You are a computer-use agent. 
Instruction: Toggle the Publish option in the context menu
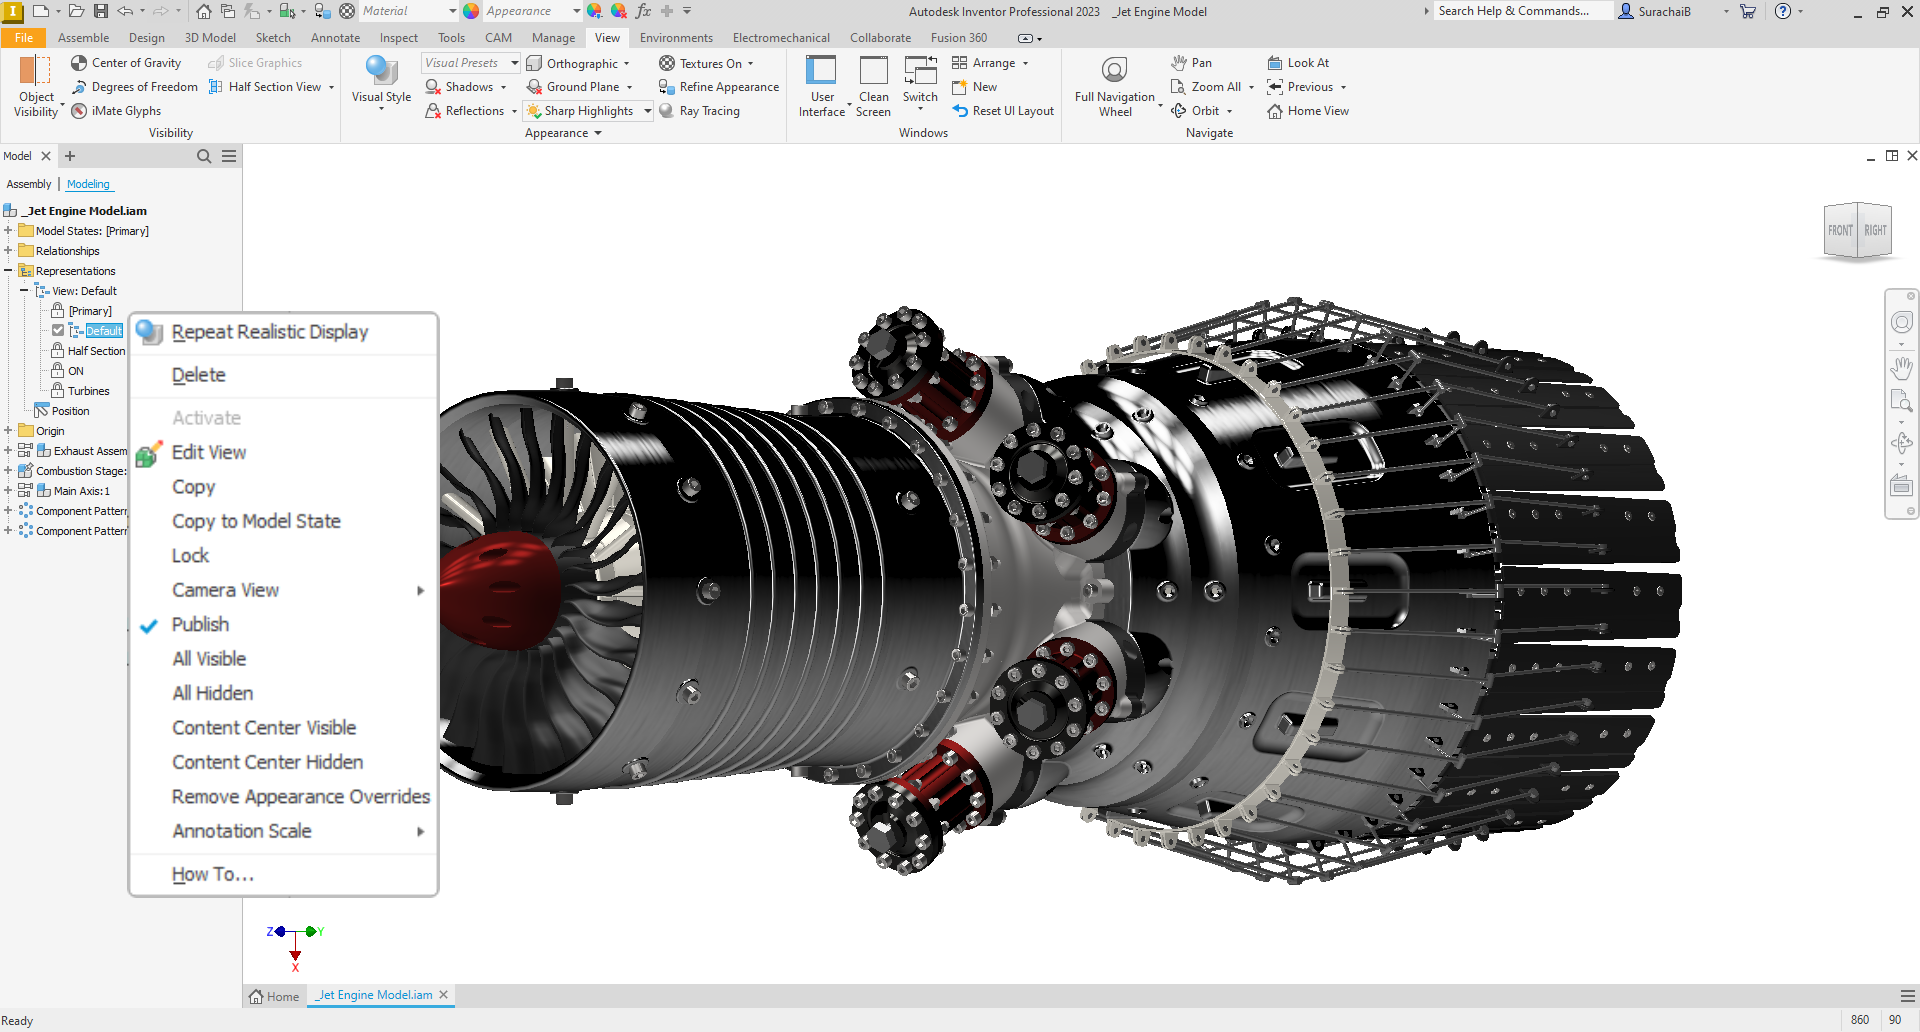[x=200, y=625]
